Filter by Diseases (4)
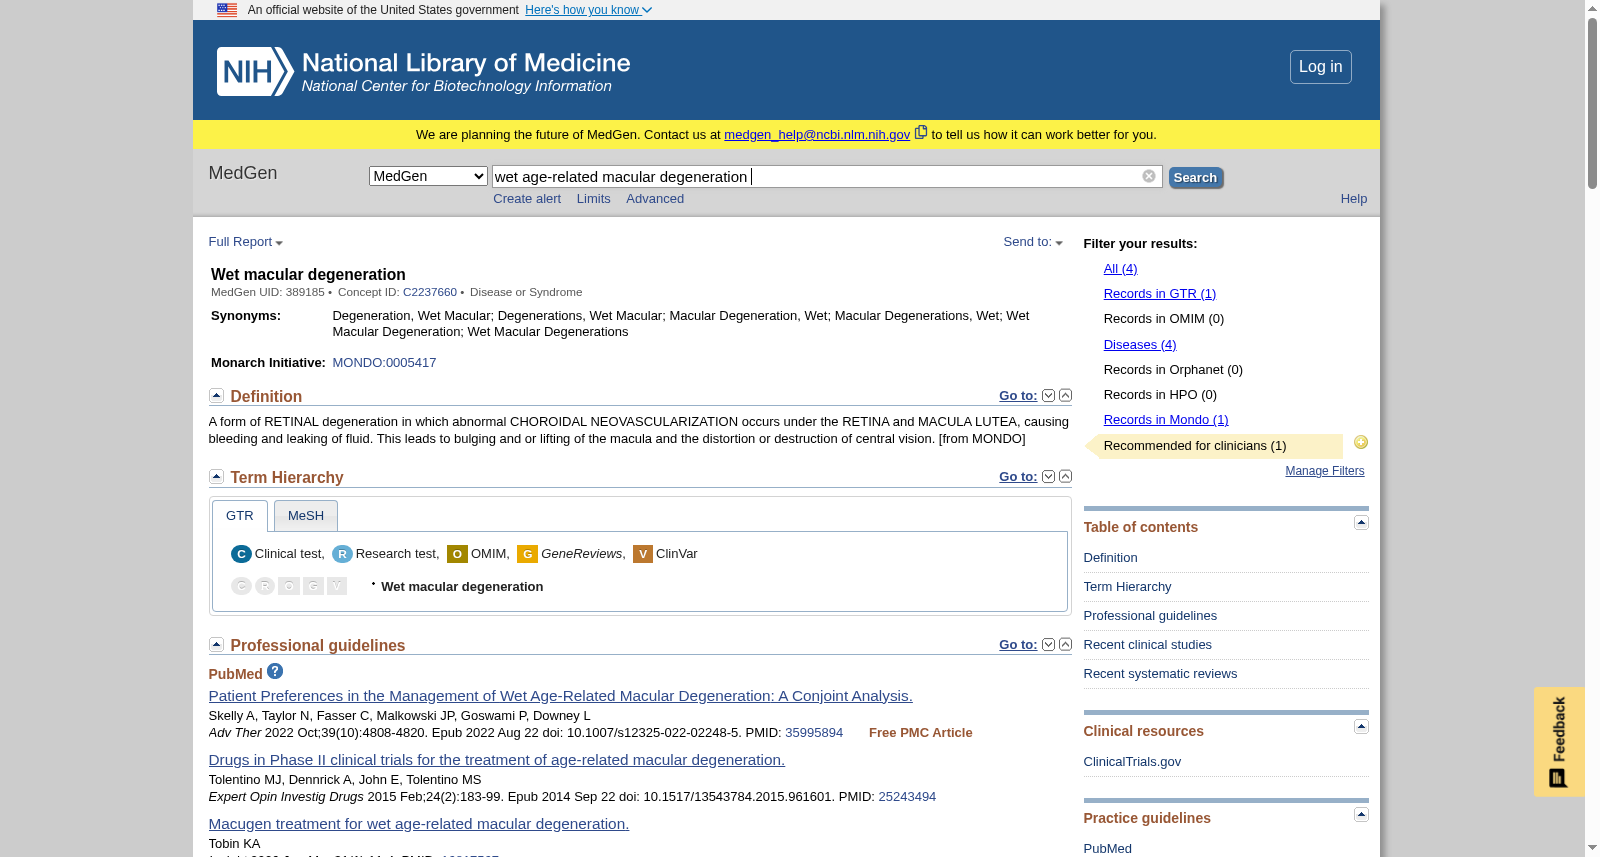 click(1140, 345)
